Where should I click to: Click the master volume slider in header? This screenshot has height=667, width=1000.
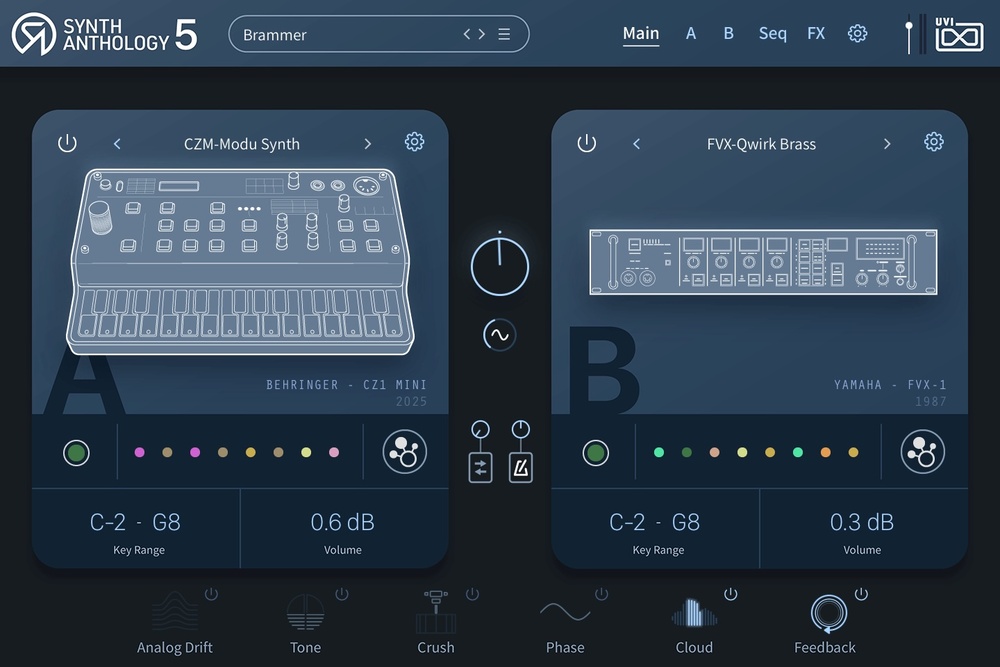pyautogui.click(x=909, y=36)
